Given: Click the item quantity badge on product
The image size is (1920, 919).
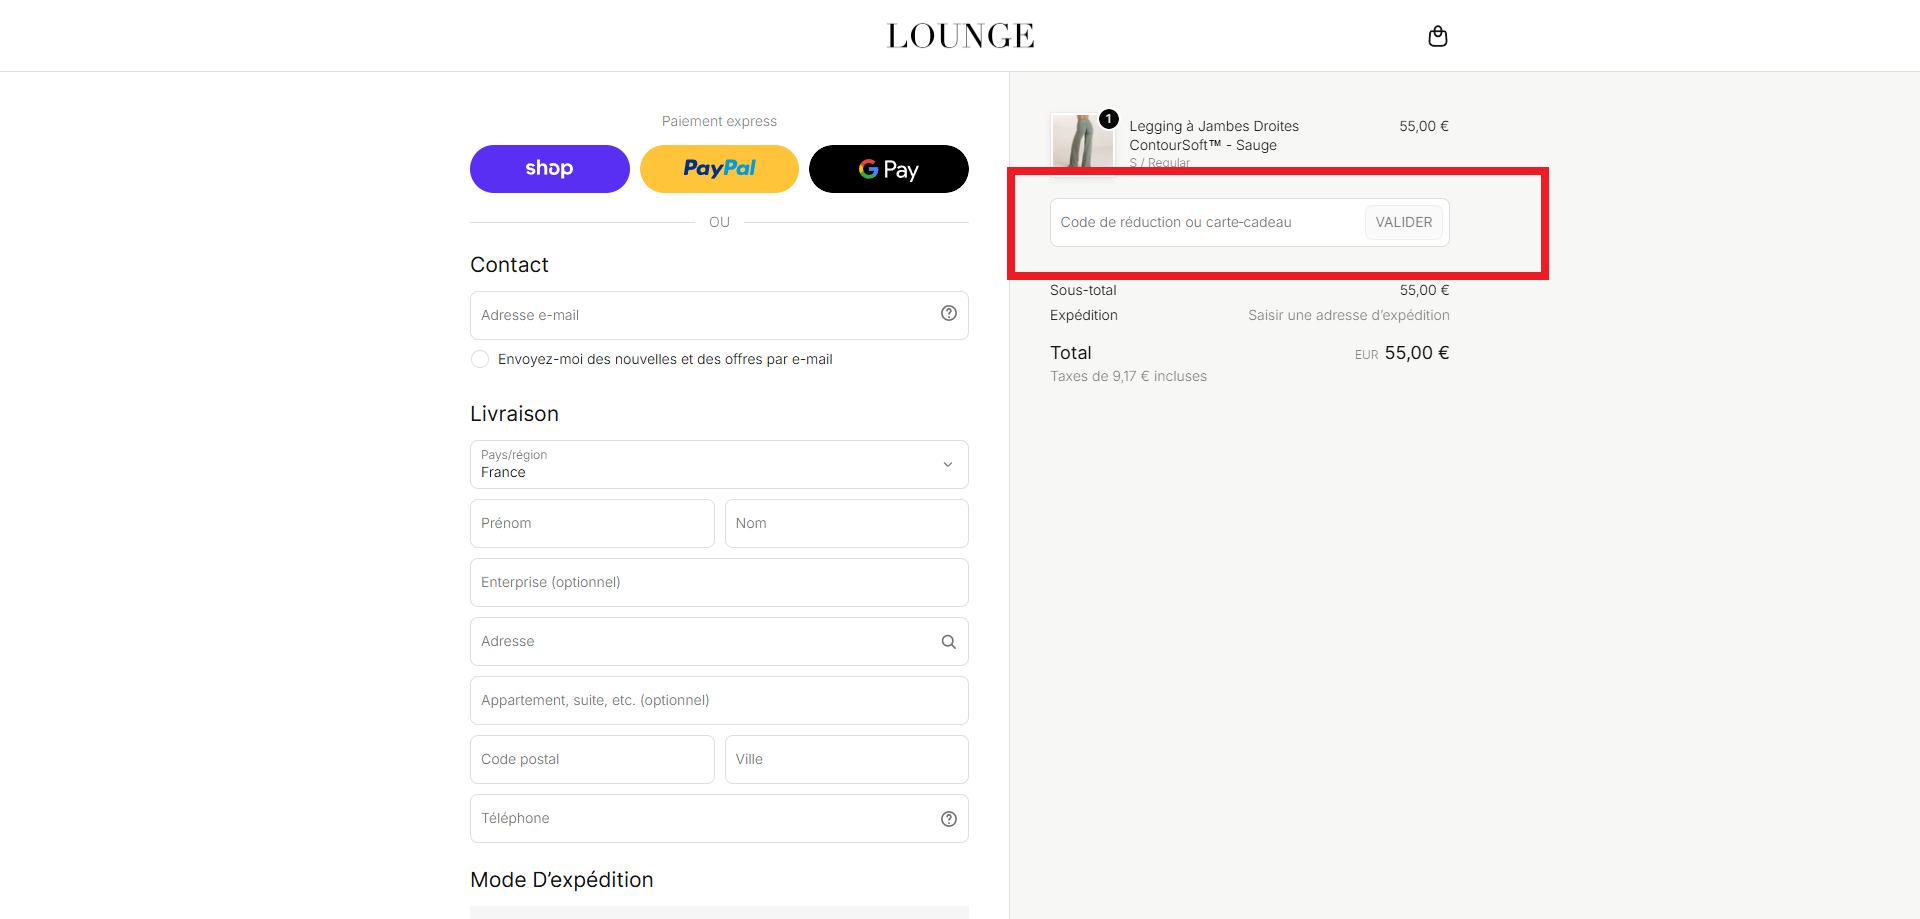Looking at the screenshot, I should (1108, 119).
